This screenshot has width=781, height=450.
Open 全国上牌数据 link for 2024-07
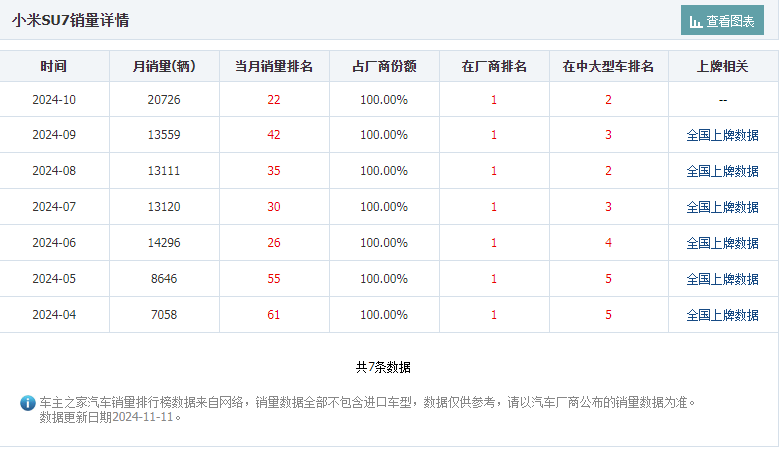coord(722,207)
